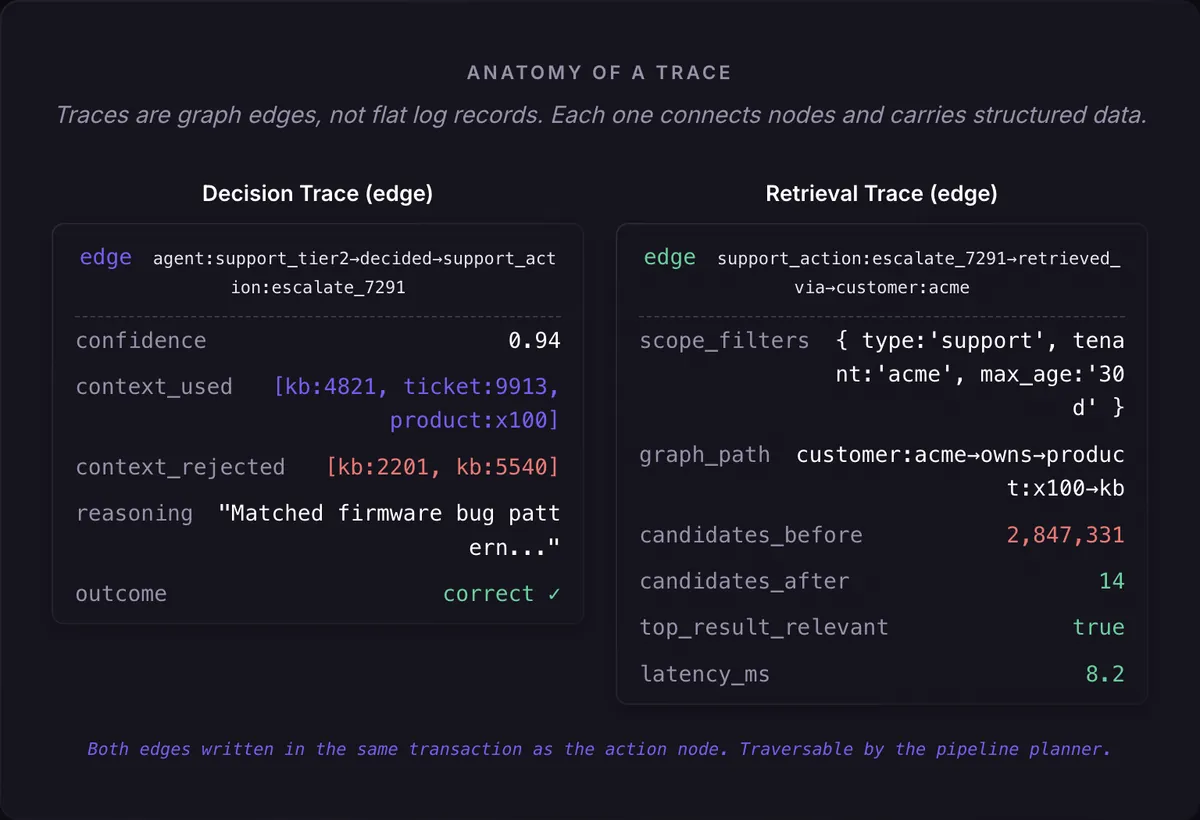Click the latency_ms value 8.2
This screenshot has width=1200, height=820.
[x=1105, y=674]
